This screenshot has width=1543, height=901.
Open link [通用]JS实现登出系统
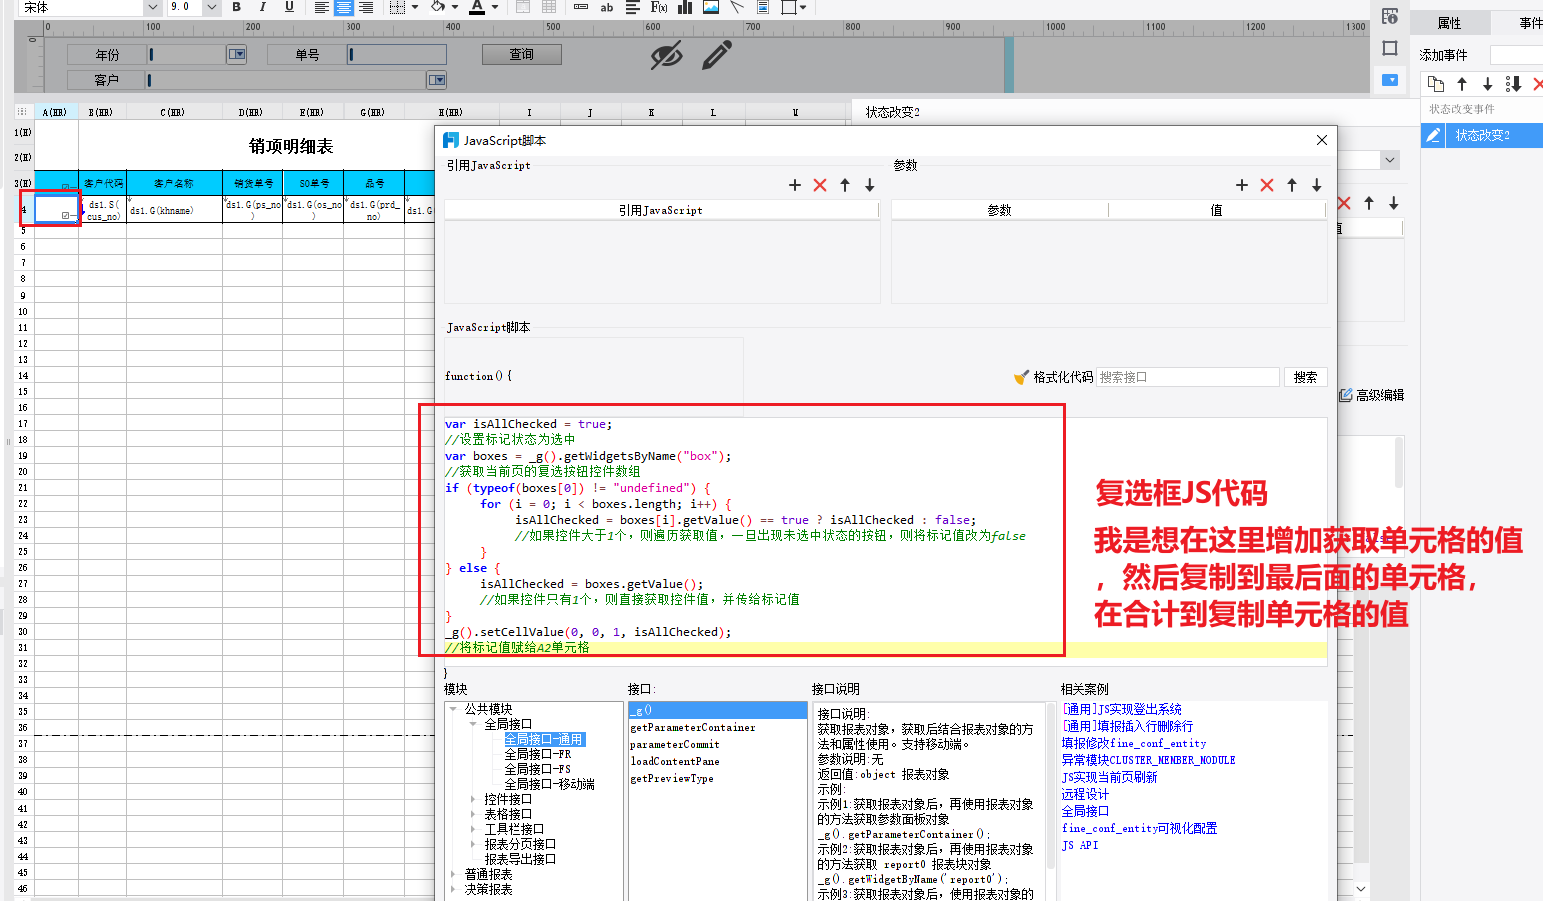click(1122, 709)
